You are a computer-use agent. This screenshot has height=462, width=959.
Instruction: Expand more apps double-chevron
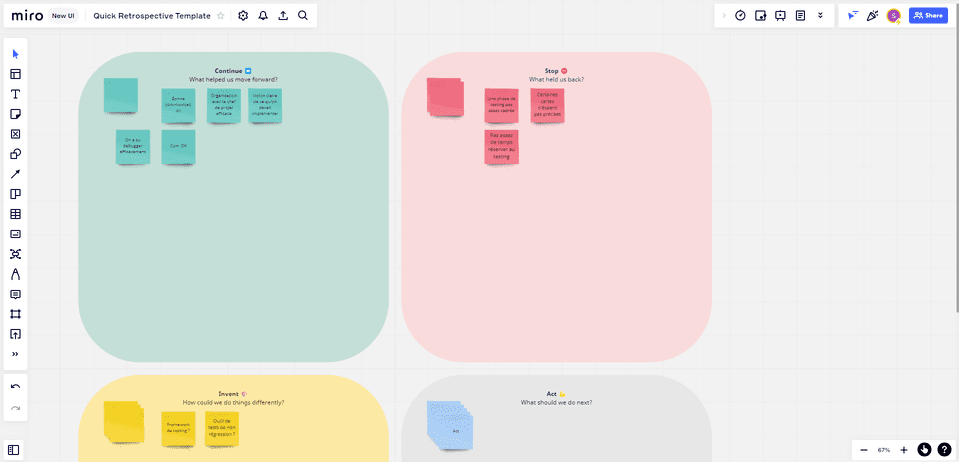[x=820, y=16]
